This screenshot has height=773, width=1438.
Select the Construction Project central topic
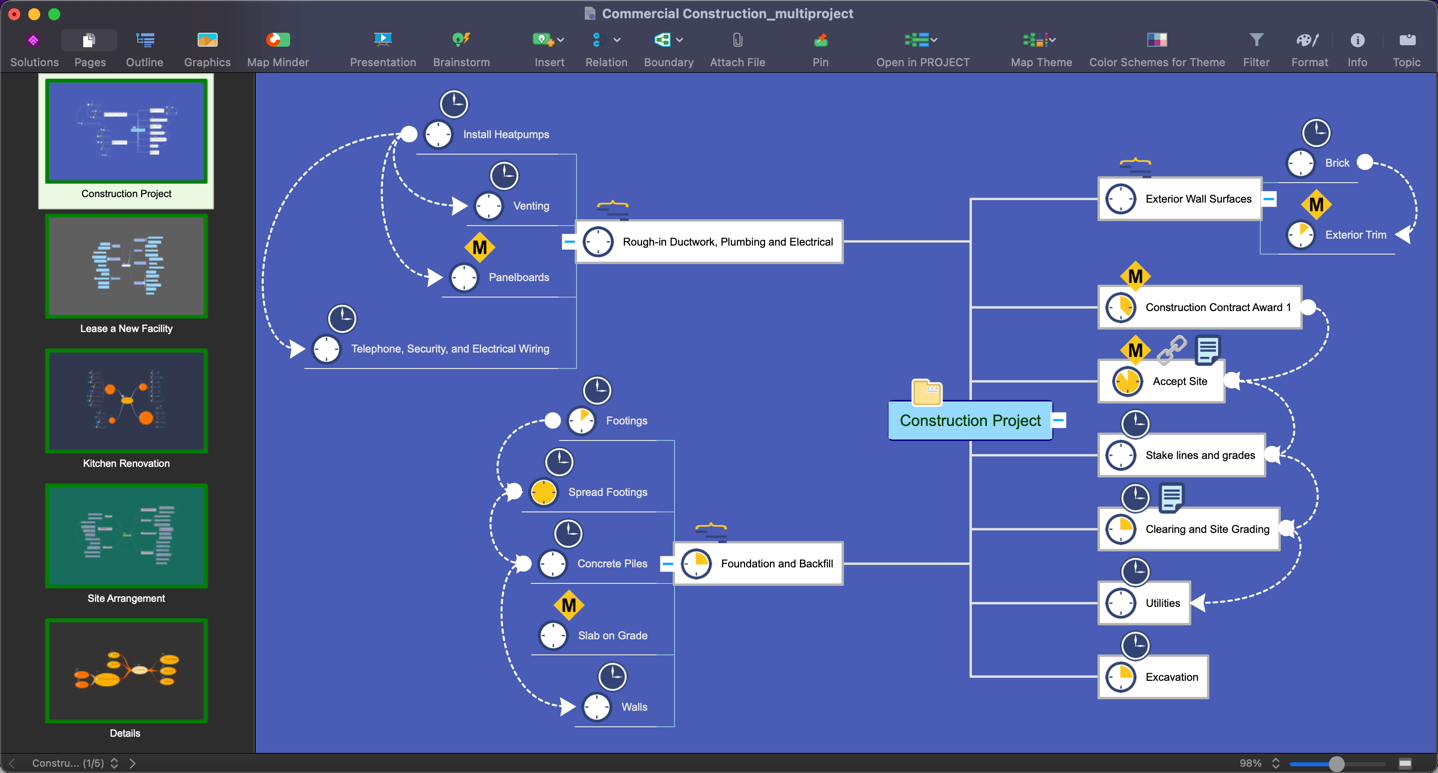pos(970,421)
